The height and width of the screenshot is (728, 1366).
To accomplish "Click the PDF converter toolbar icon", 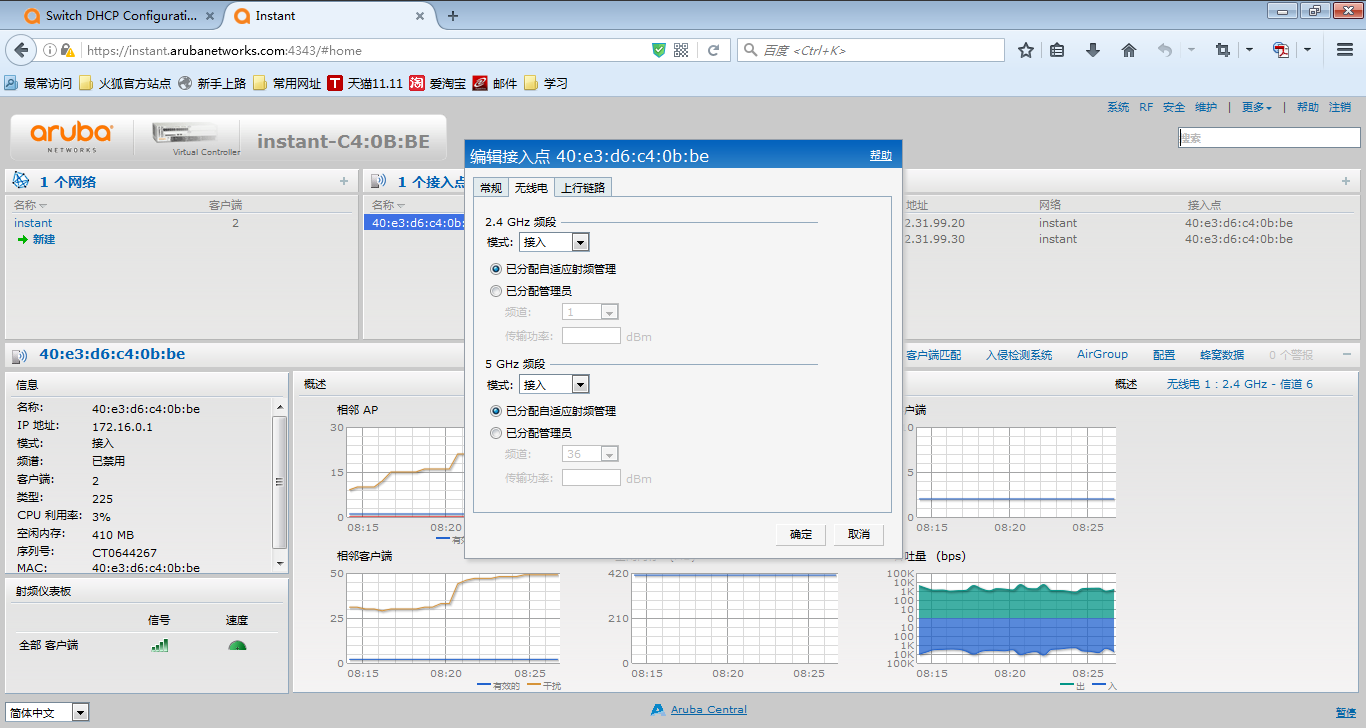I will tap(1281, 50).
